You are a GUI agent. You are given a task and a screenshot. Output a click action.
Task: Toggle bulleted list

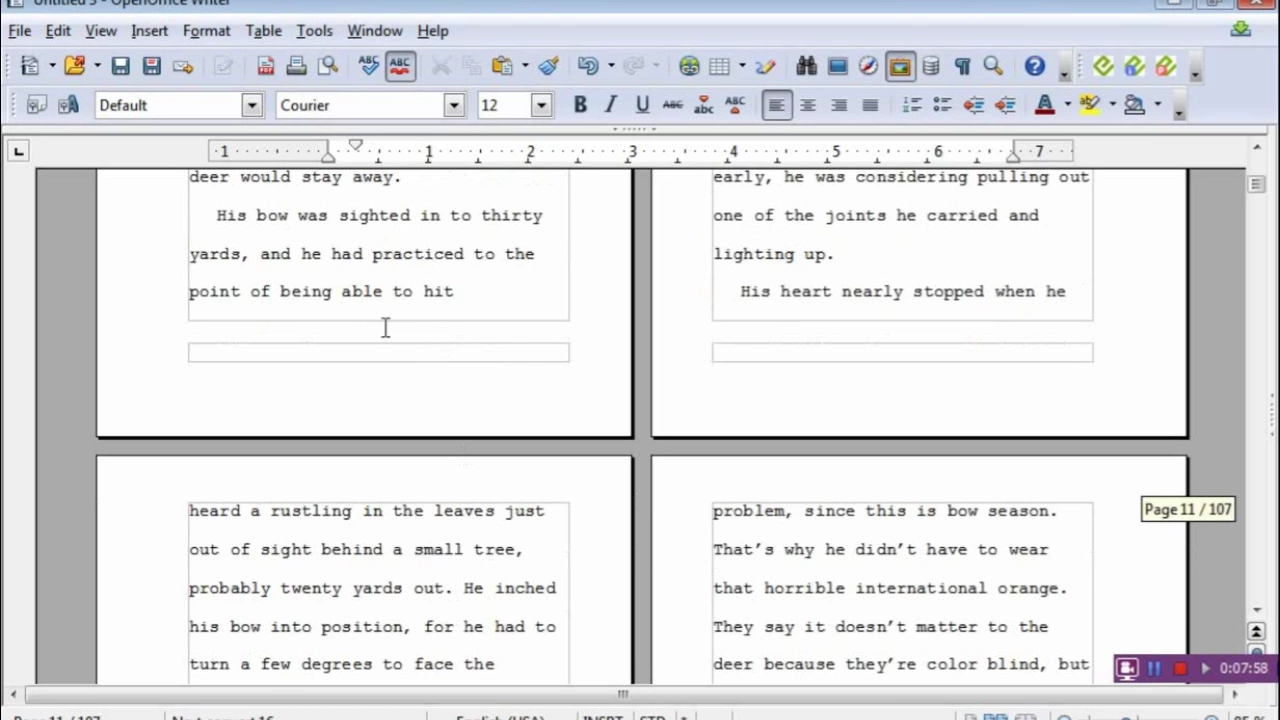pos(942,105)
